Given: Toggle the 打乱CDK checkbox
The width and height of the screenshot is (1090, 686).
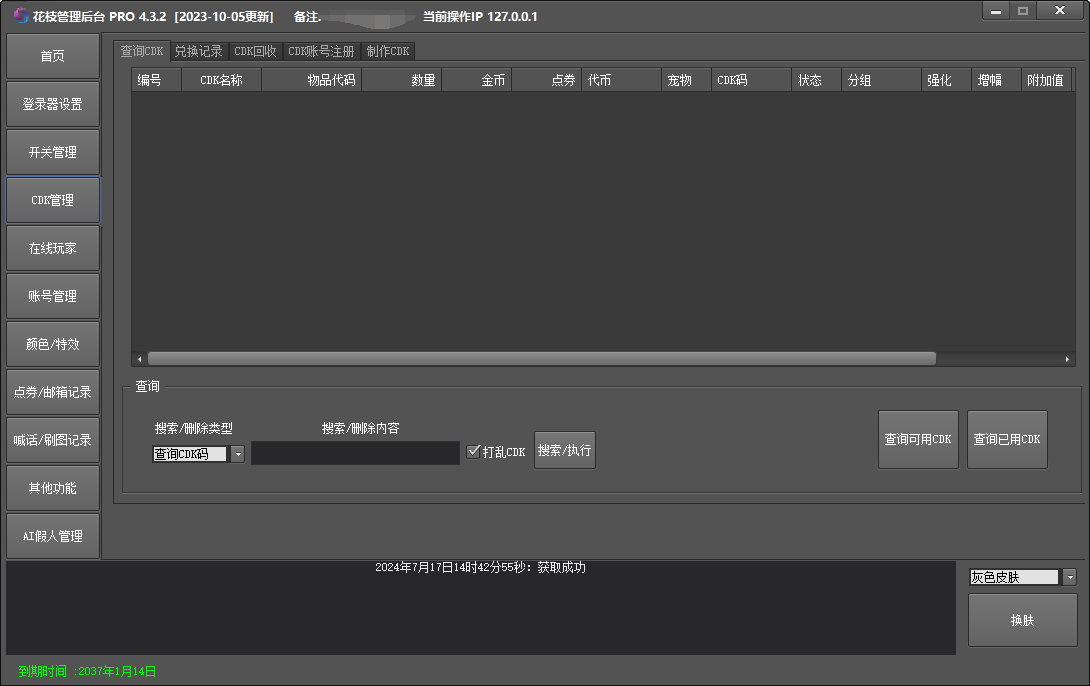Looking at the screenshot, I should pos(474,452).
